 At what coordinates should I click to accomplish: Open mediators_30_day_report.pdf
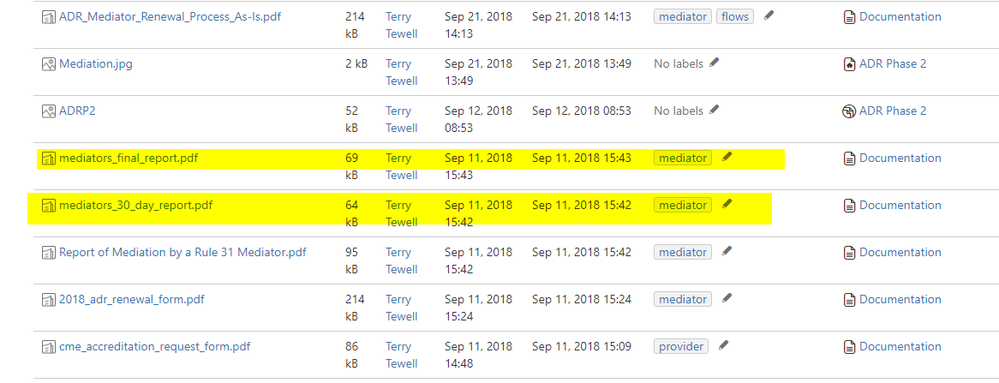coord(136,205)
